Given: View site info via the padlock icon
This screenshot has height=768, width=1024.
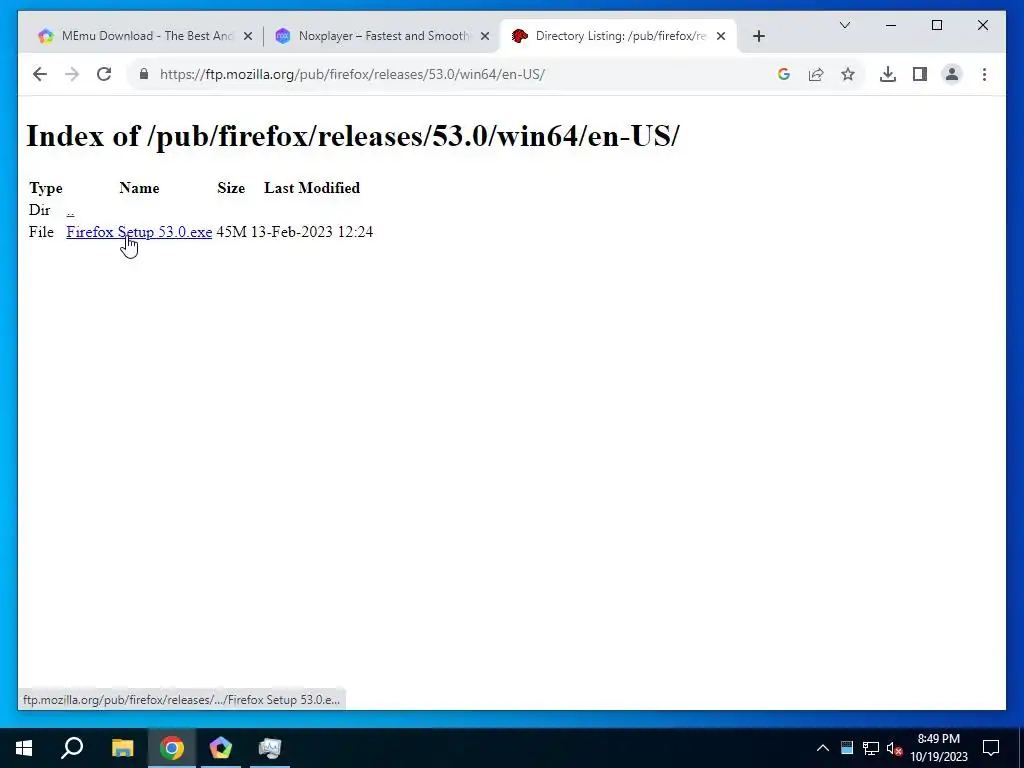Looking at the screenshot, I should click(144, 74).
